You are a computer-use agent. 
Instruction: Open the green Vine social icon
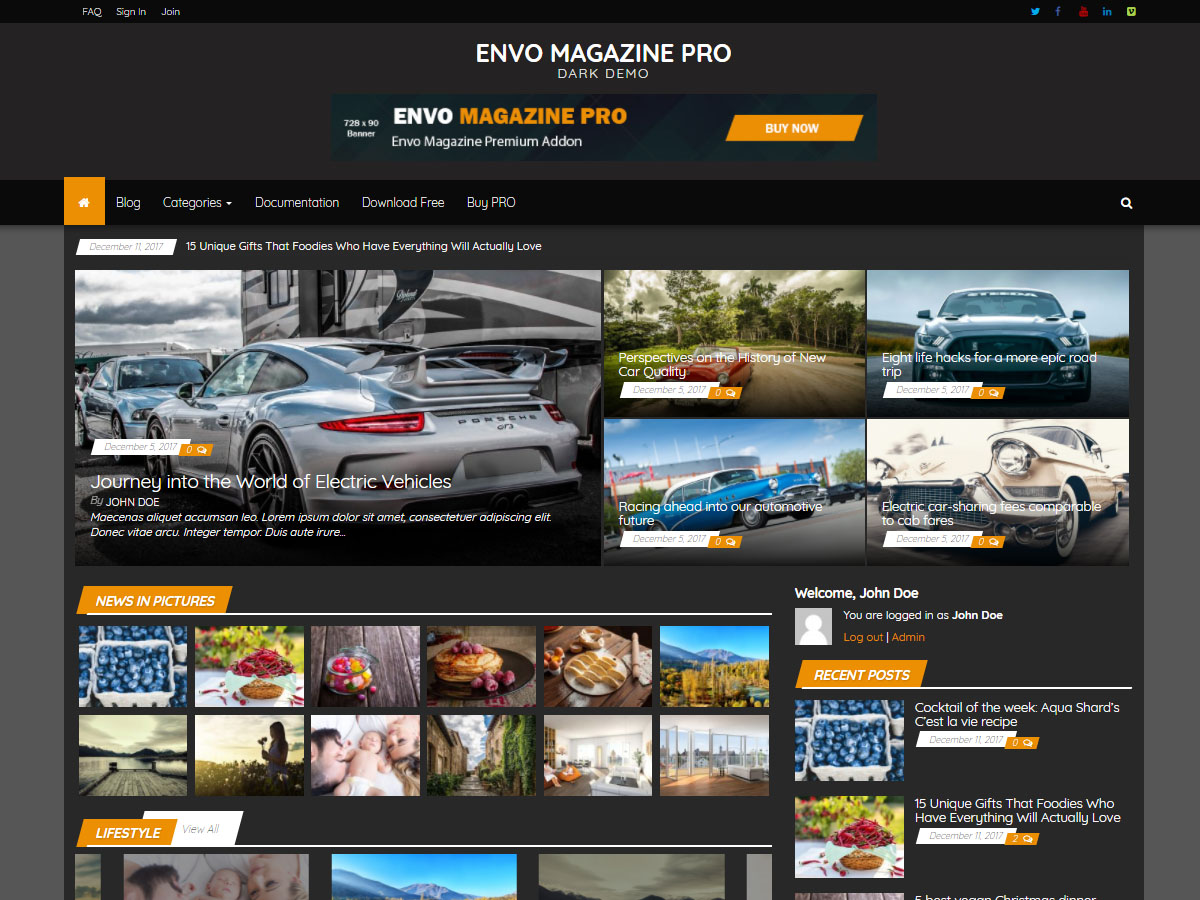point(1131,12)
